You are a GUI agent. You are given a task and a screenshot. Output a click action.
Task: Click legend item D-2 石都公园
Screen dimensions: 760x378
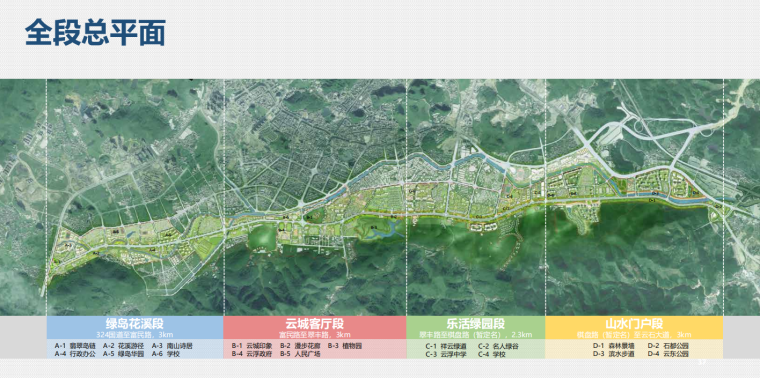[x=668, y=346]
